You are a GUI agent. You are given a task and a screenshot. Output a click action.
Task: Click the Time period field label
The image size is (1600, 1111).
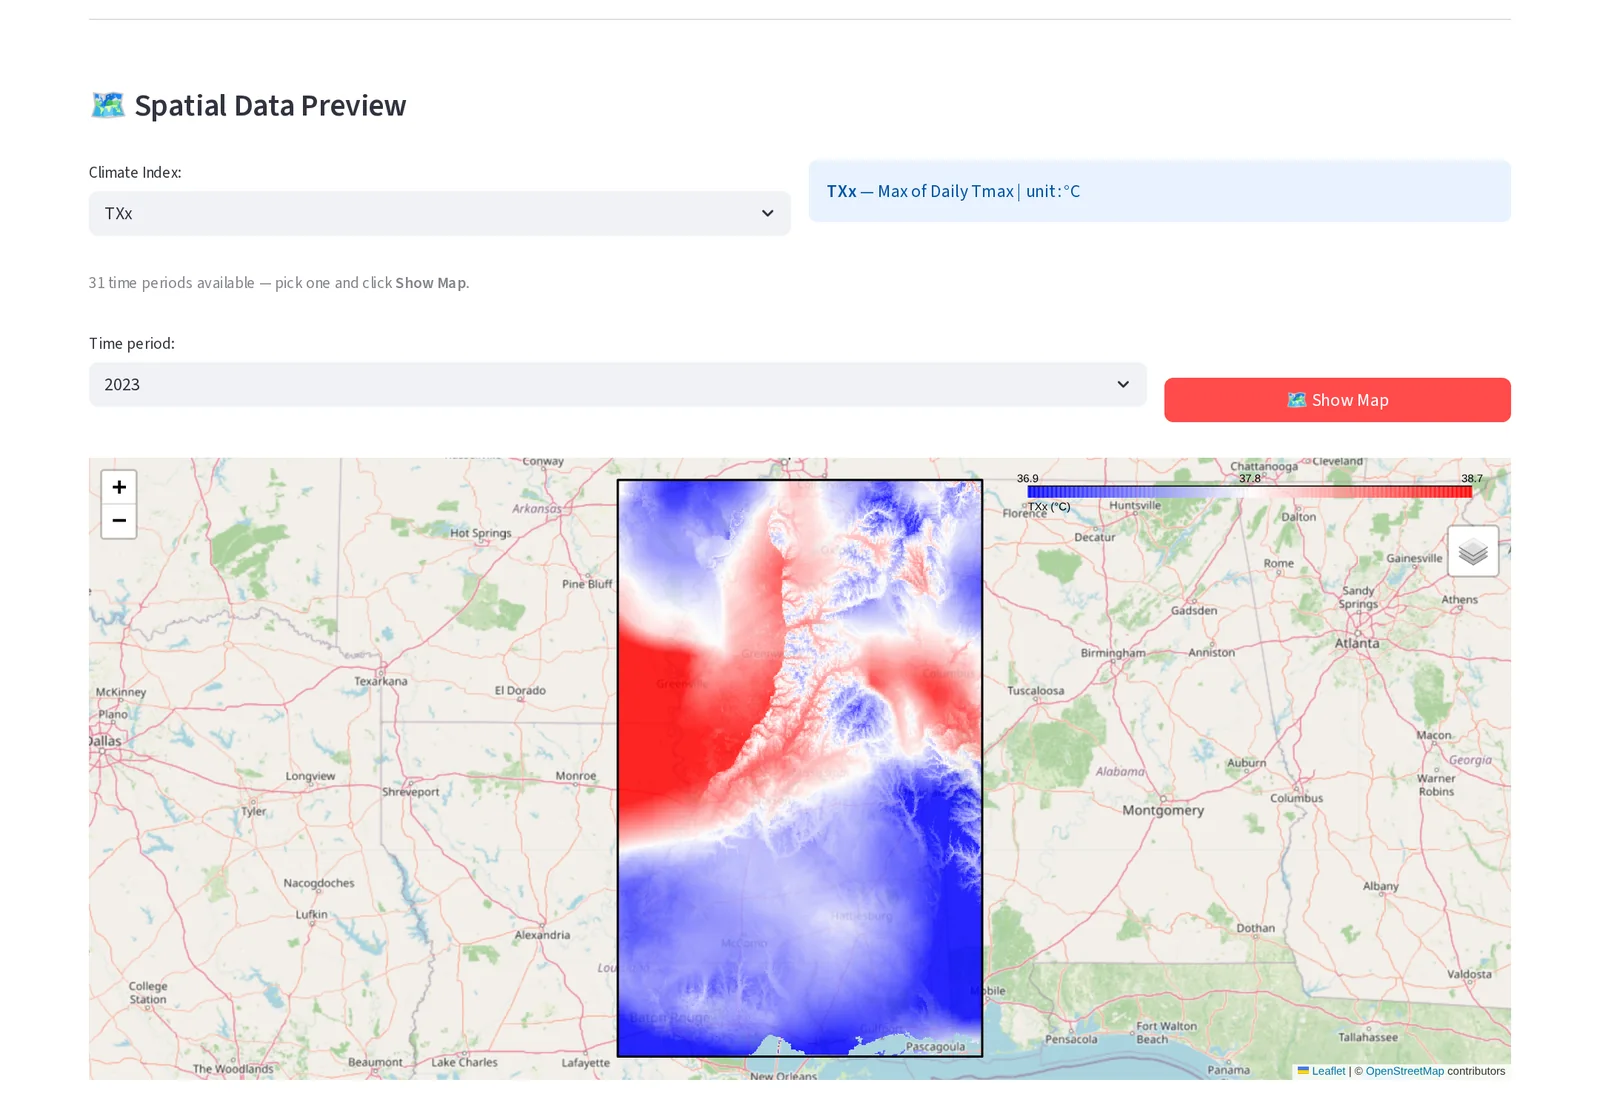(131, 343)
